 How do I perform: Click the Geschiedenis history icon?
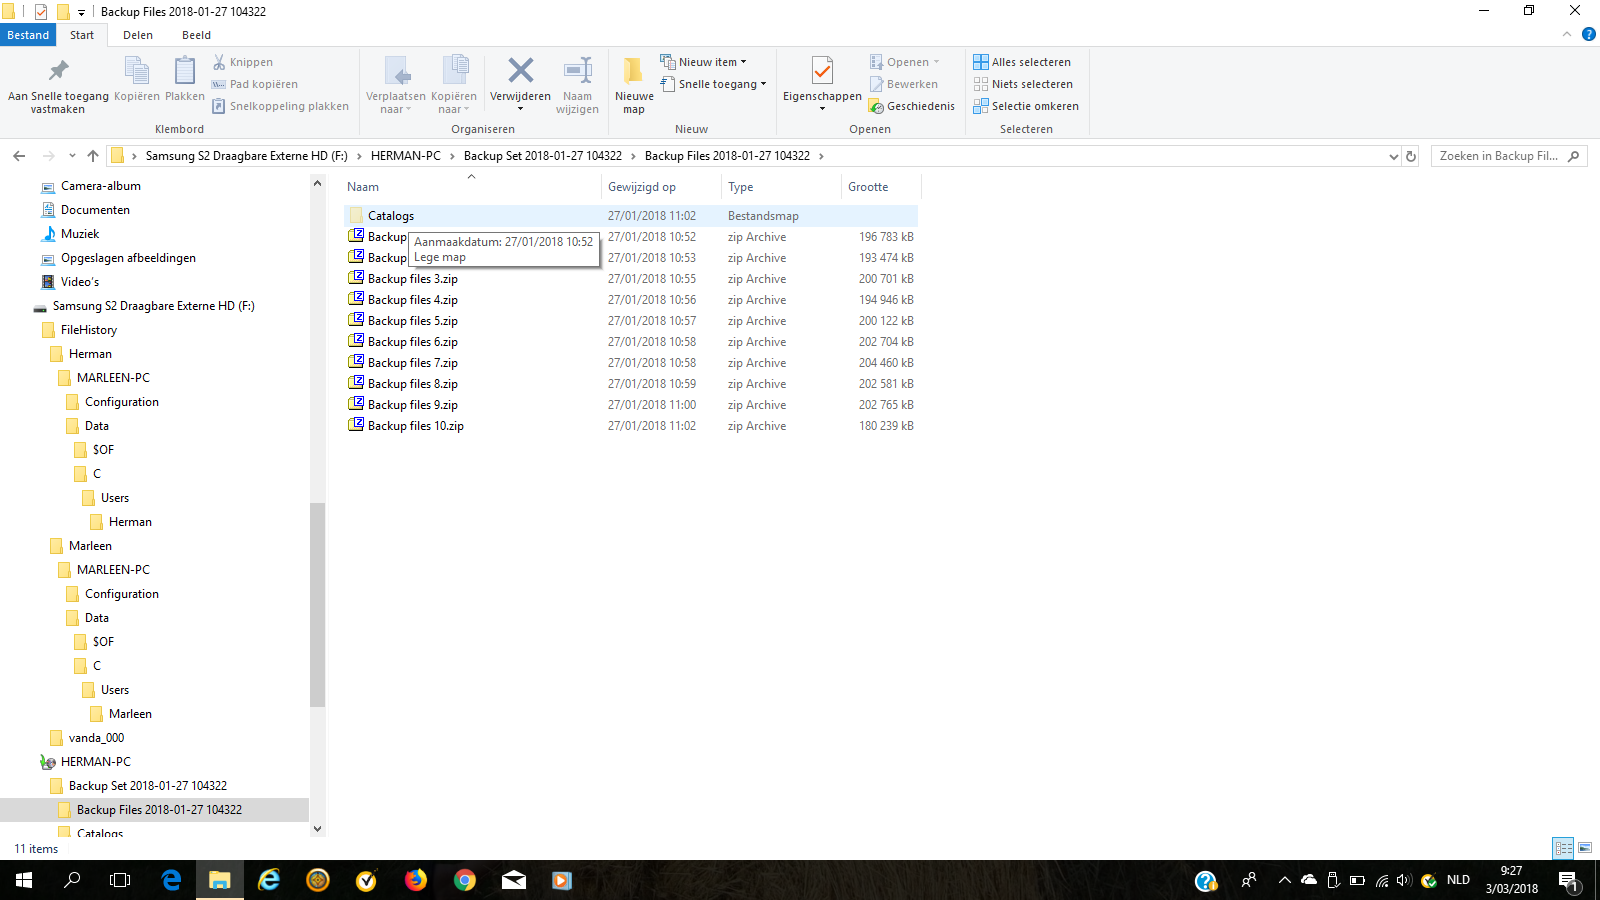911,106
